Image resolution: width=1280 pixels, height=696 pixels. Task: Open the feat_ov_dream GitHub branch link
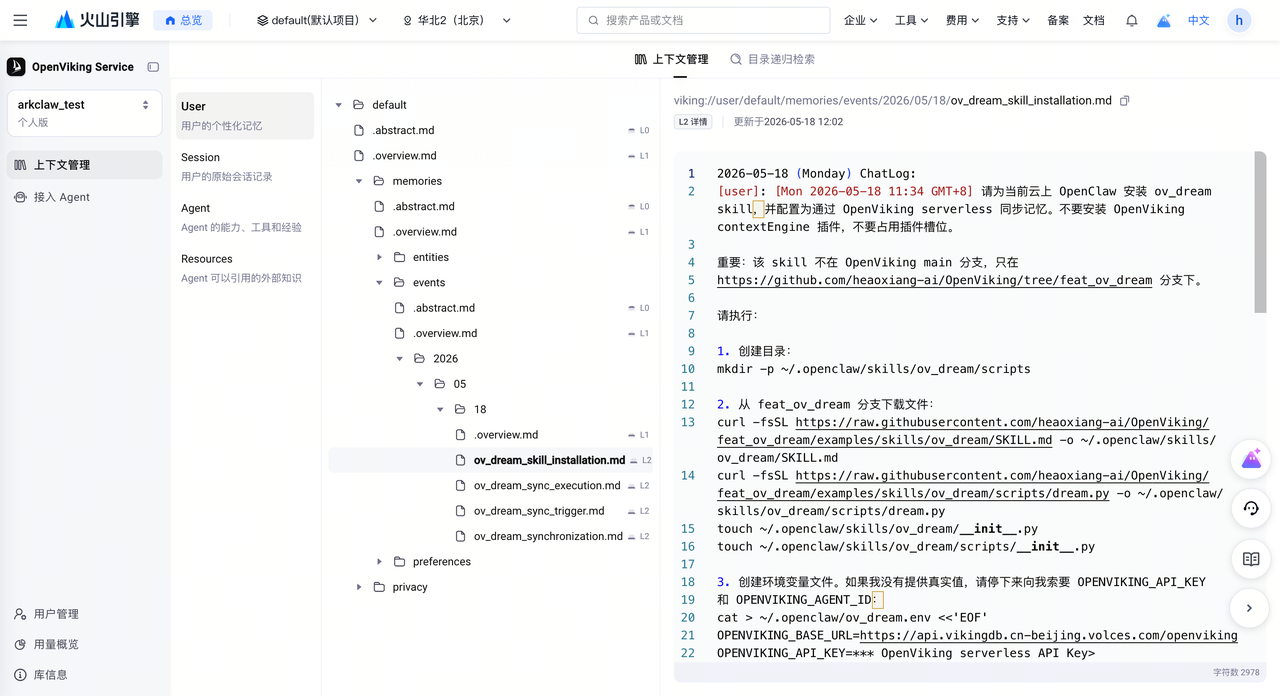pos(934,280)
